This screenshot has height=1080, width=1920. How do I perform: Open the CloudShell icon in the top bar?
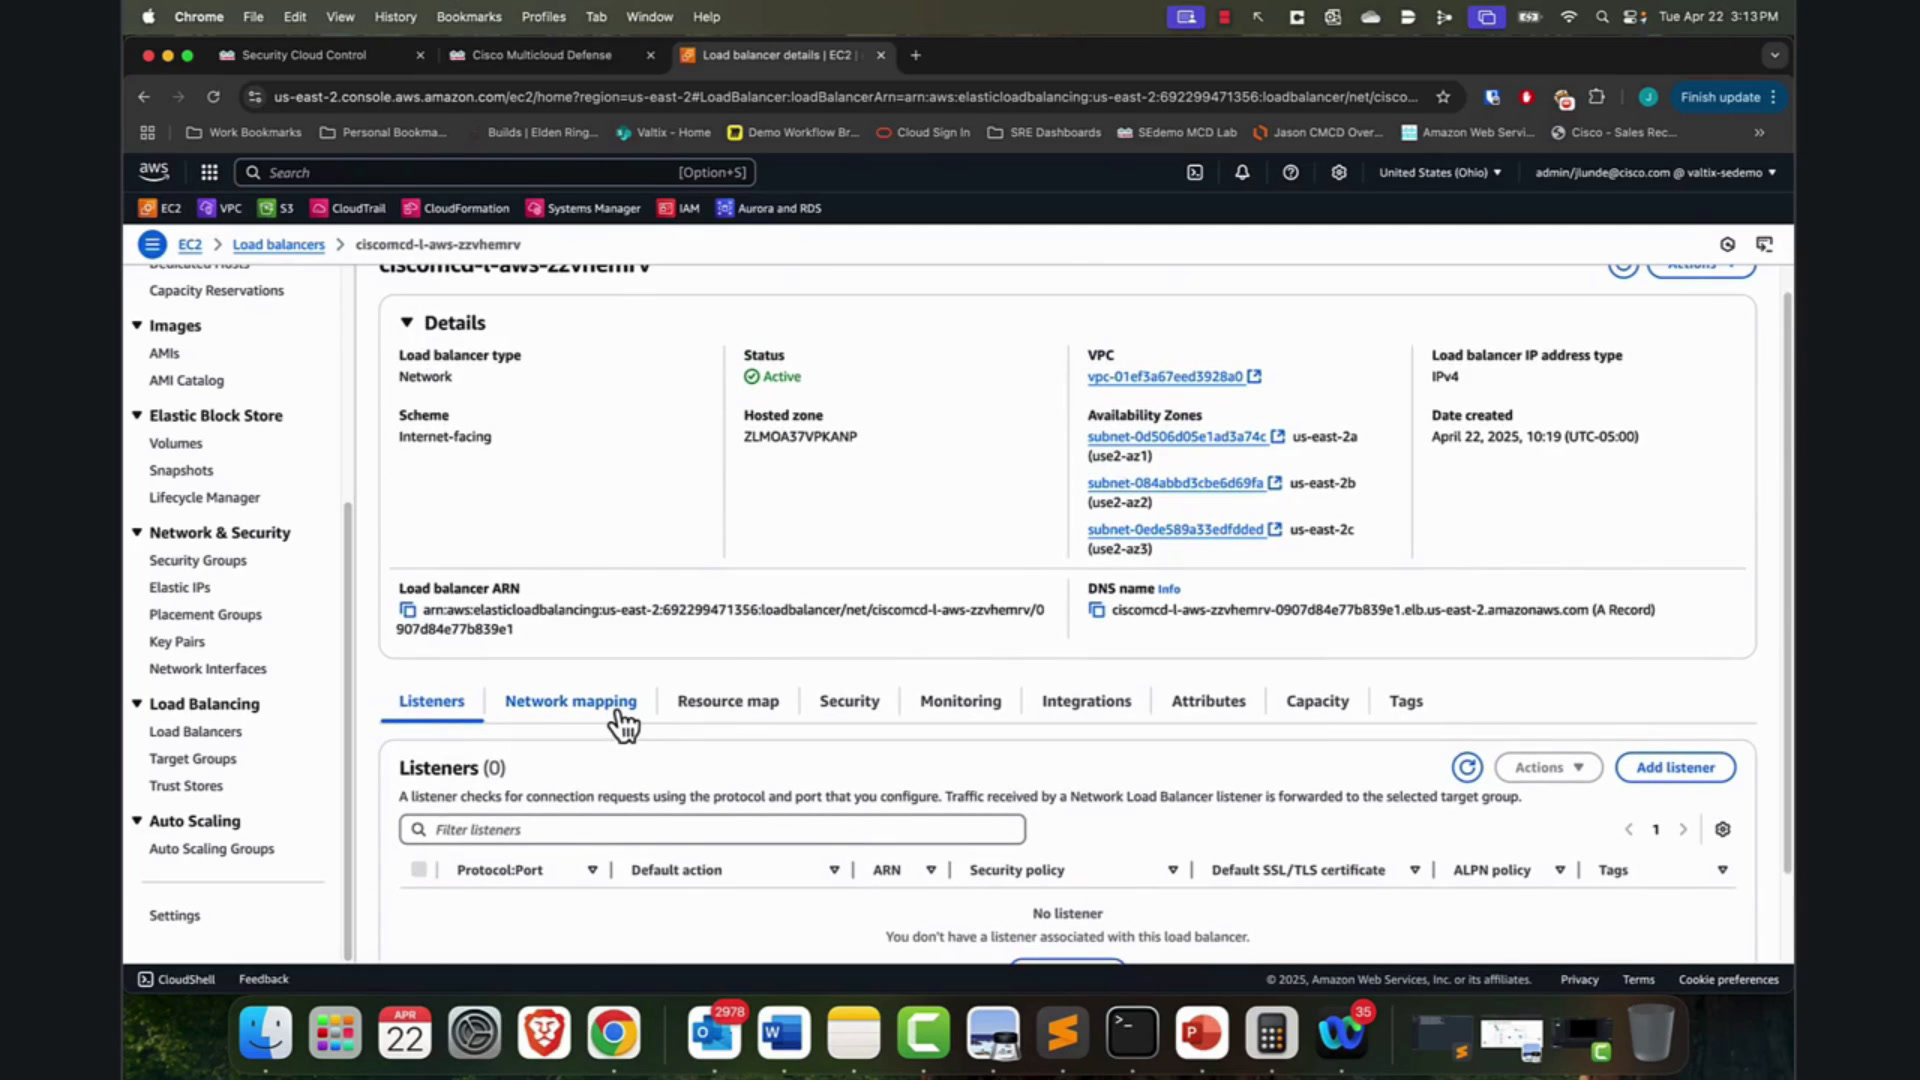[x=1195, y=172]
